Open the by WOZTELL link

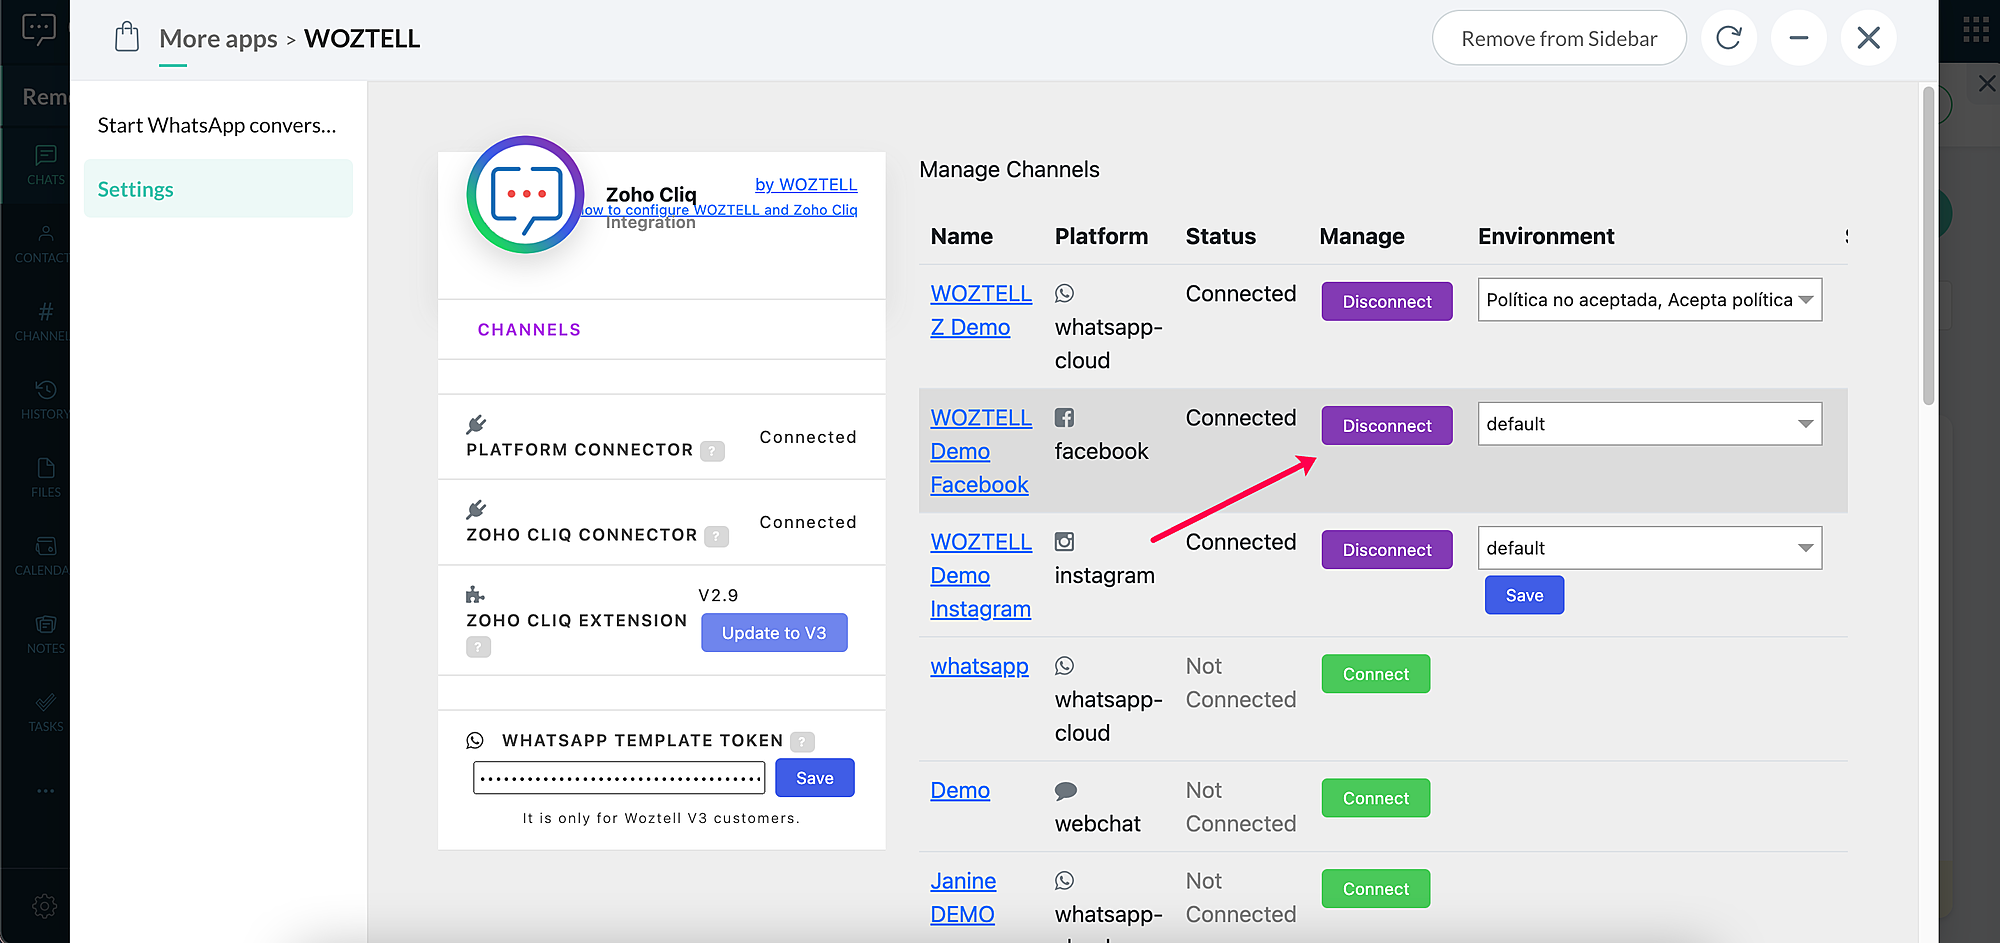click(x=806, y=184)
